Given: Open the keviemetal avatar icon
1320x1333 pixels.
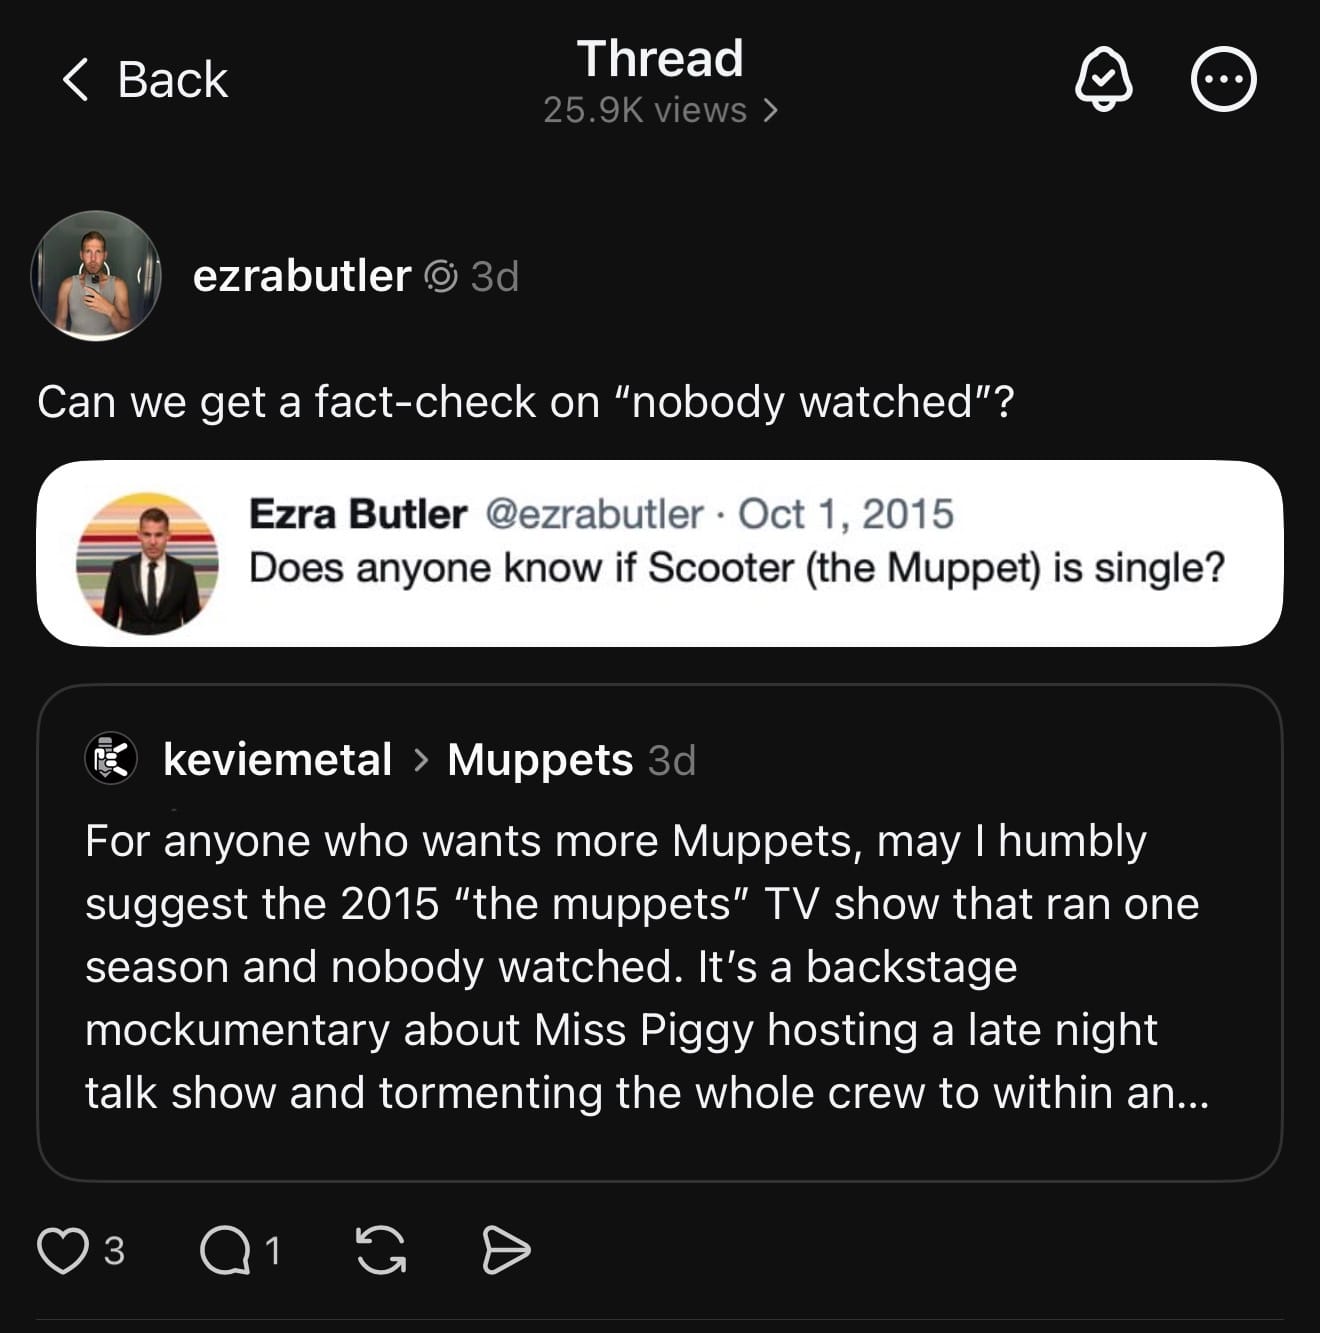Looking at the screenshot, I should tap(110, 759).
